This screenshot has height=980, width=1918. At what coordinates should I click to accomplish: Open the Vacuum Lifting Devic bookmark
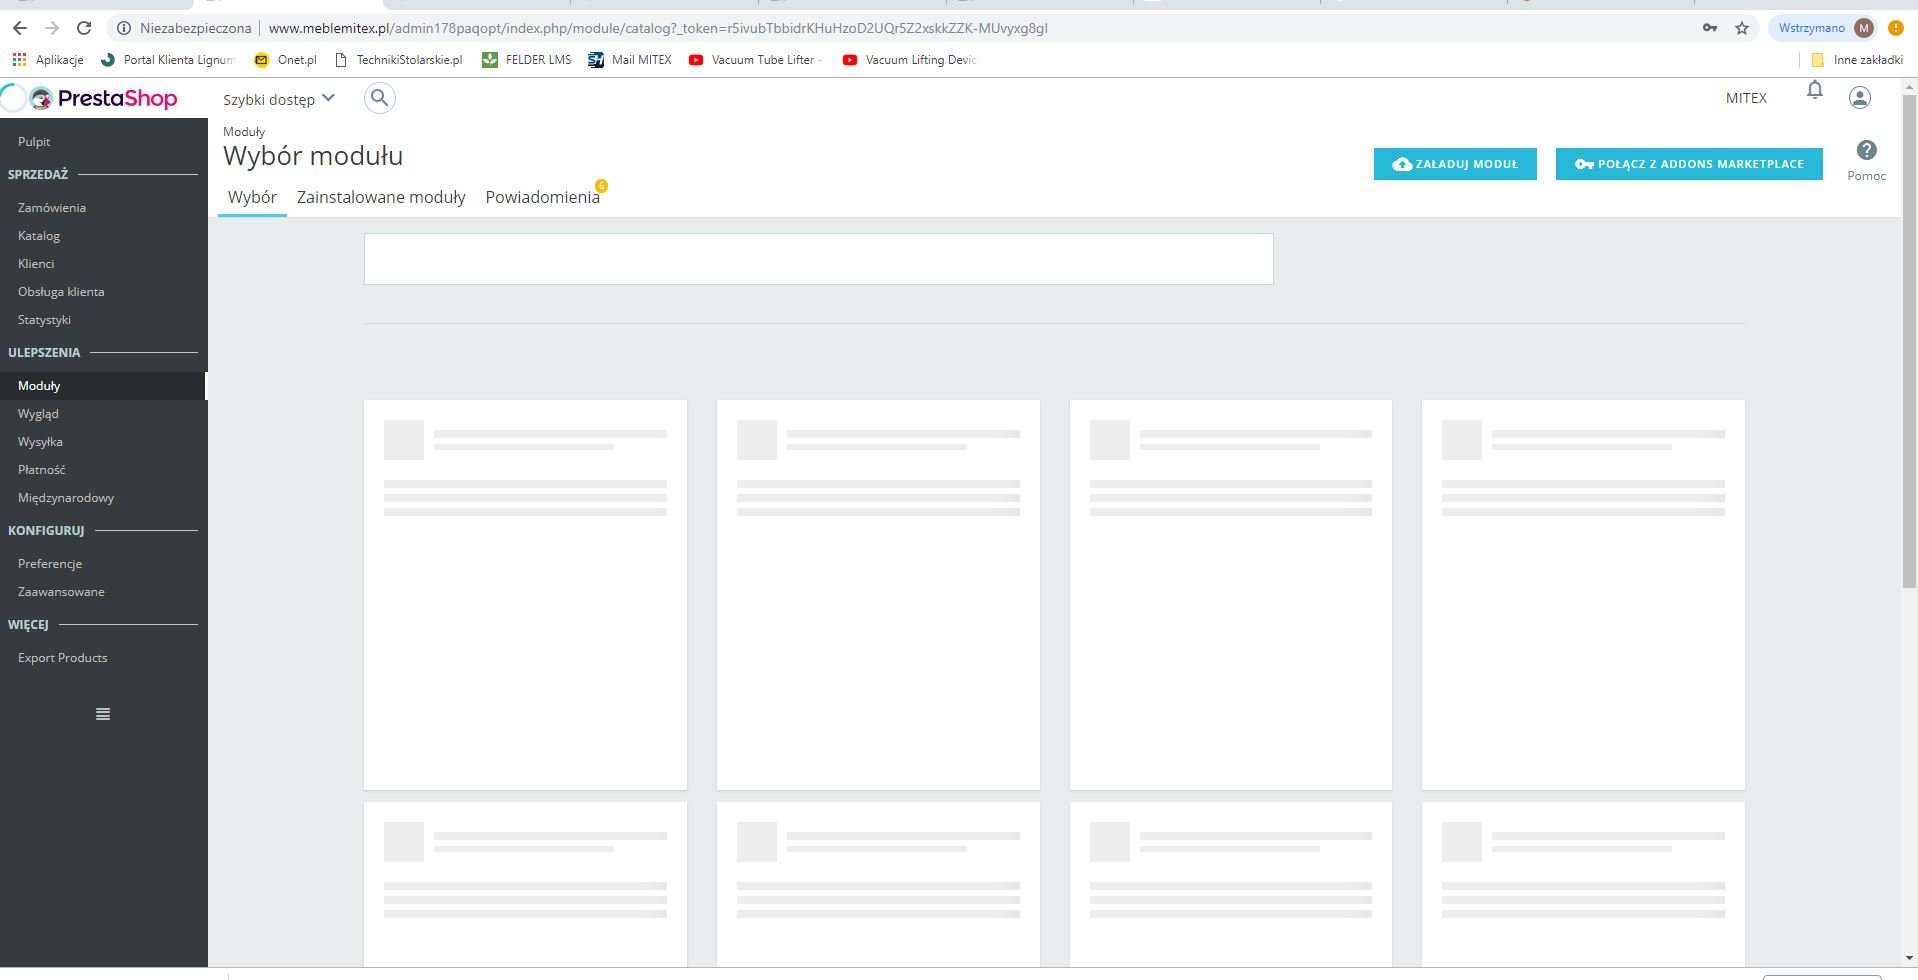909,60
